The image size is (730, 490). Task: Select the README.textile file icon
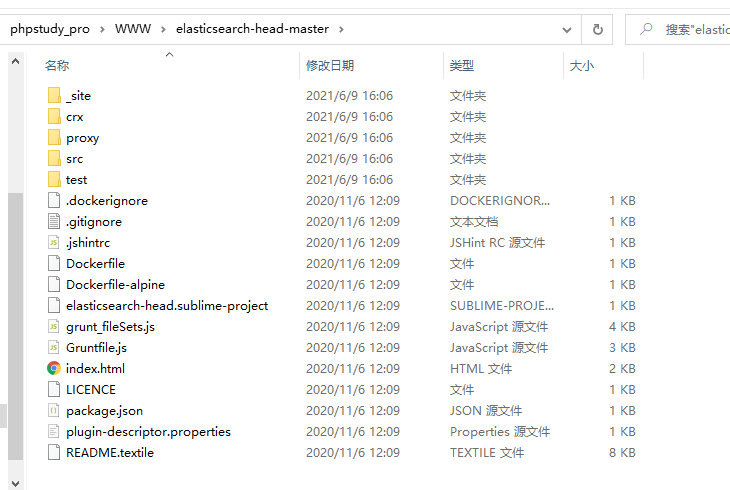pyautogui.click(x=54, y=452)
